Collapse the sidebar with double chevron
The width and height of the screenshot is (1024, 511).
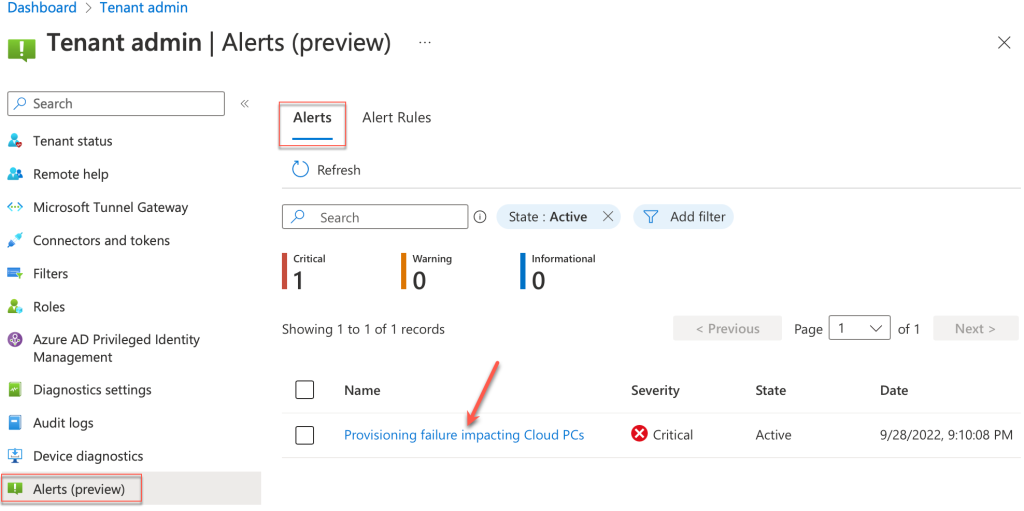[x=245, y=104]
